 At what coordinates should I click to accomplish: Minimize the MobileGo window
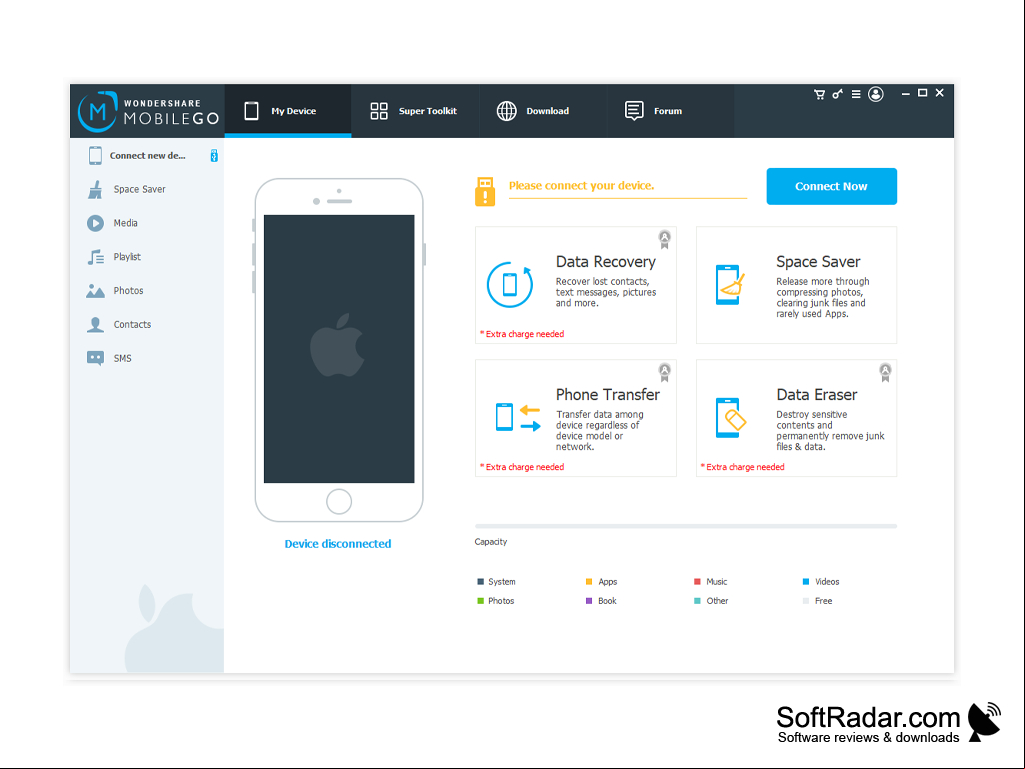(905, 94)
